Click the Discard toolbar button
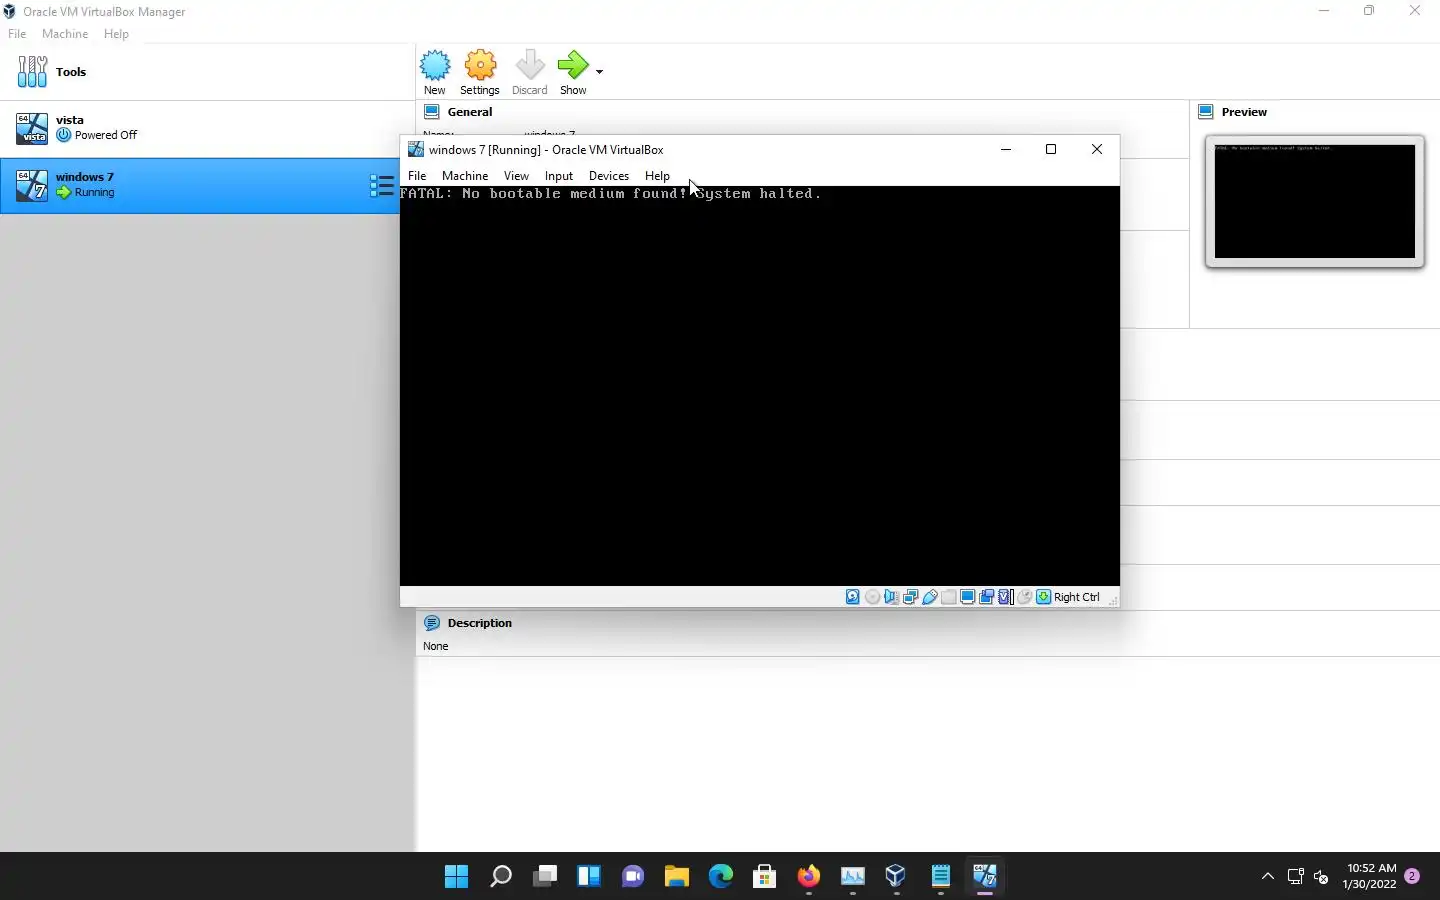Image resolution: width=1440 pixels, height=900 pixels. tap(529, 72)
